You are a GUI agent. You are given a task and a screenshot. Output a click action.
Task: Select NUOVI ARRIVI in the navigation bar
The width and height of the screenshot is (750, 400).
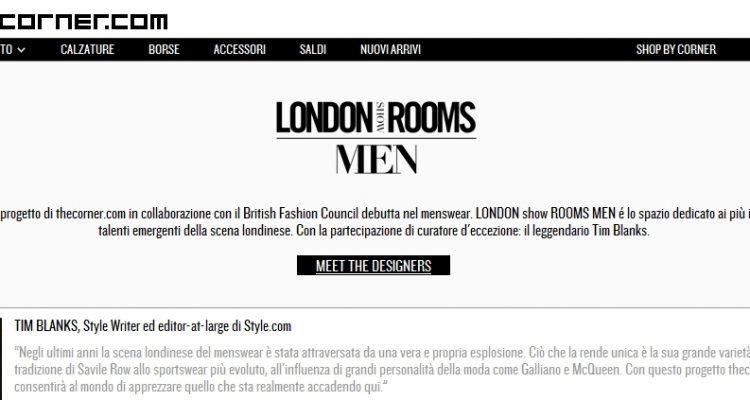pyautogui.click(x=391, y=49)
